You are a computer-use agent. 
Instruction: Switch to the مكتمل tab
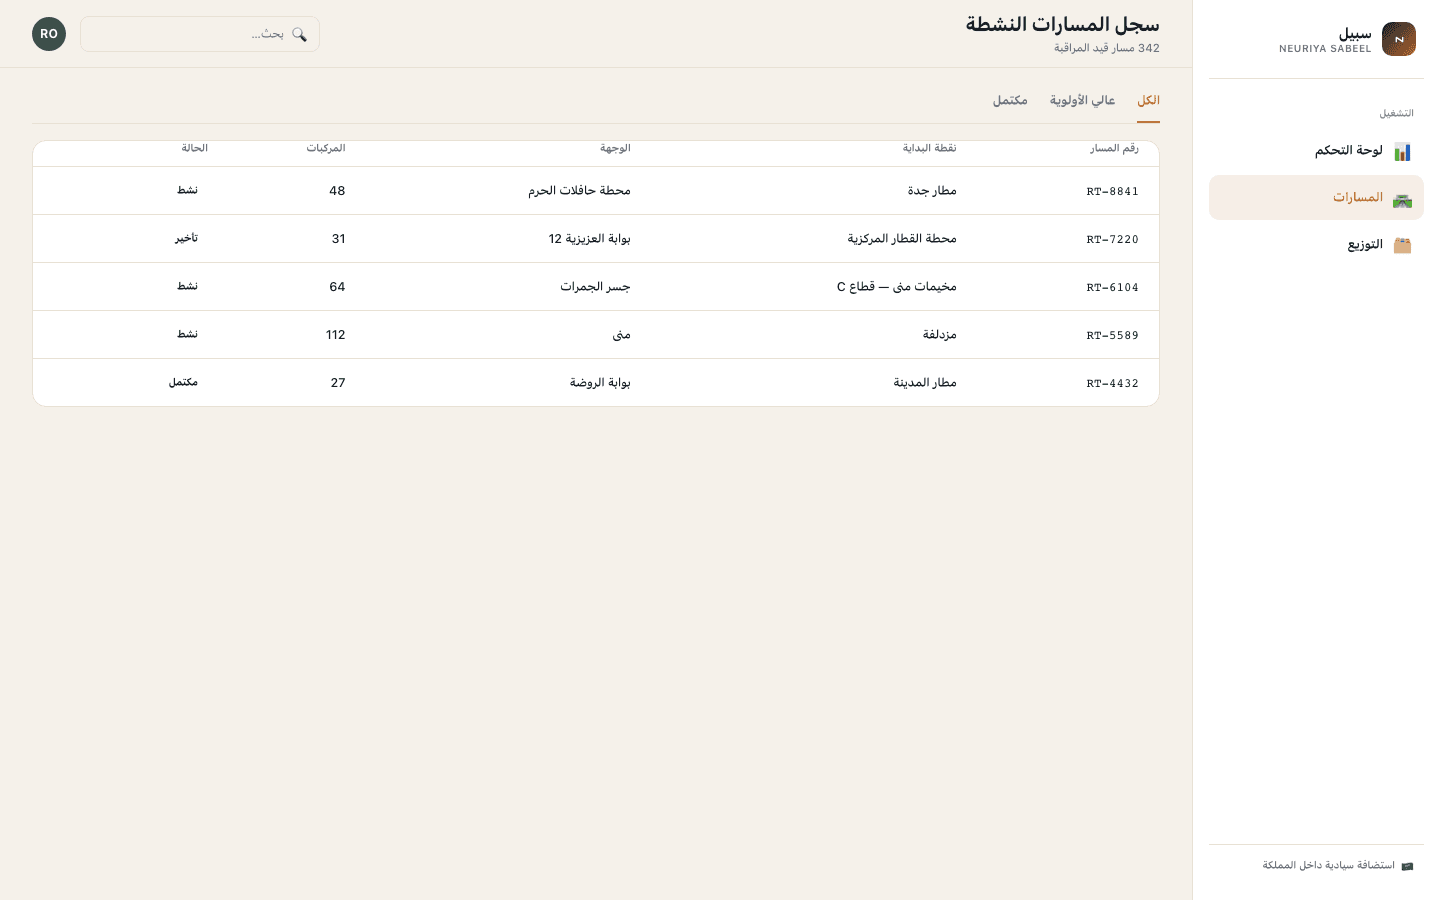(1010, 101)
